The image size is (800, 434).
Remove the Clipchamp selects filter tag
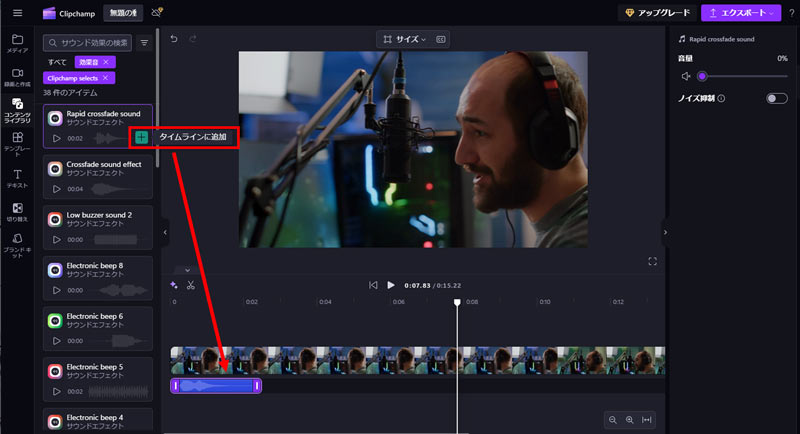pos(105,78)
